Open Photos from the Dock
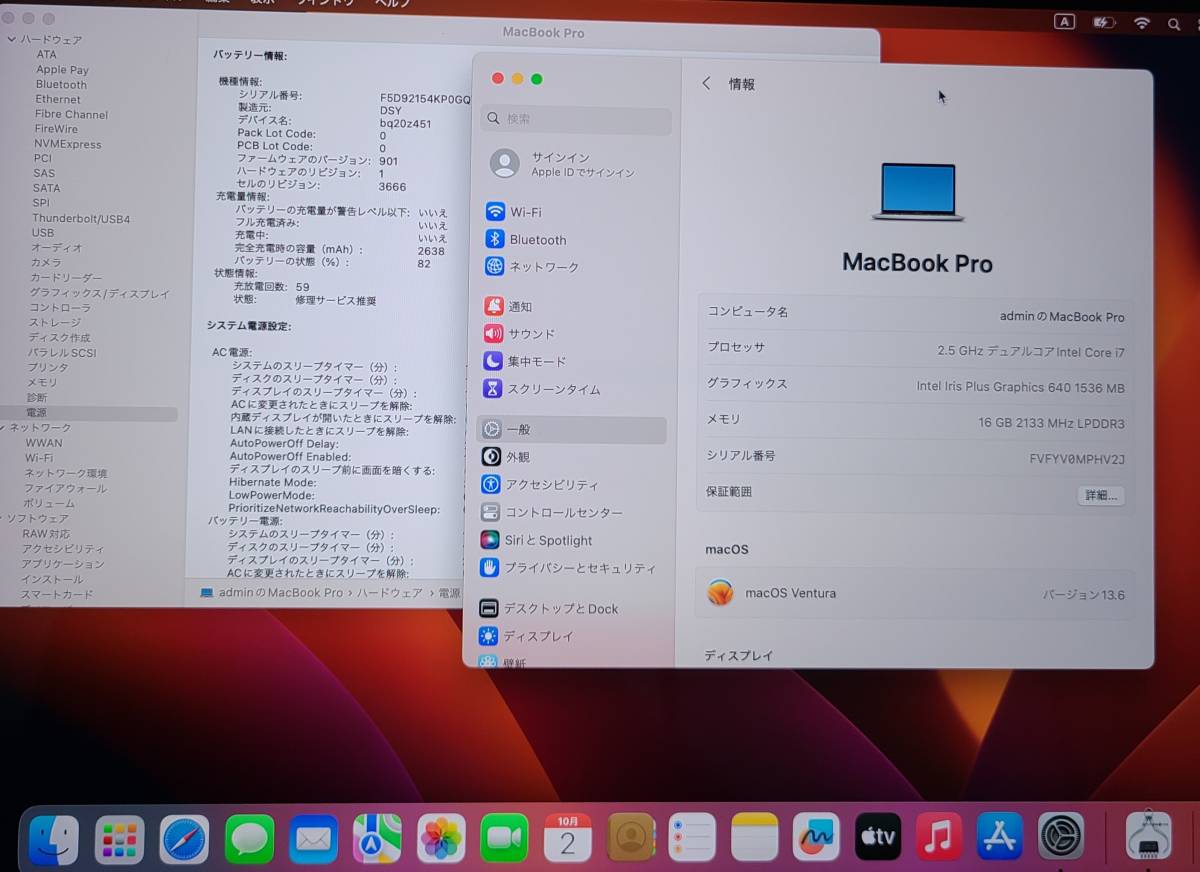Viewport: 1200px width, 872px height. [x=441, y=839]
